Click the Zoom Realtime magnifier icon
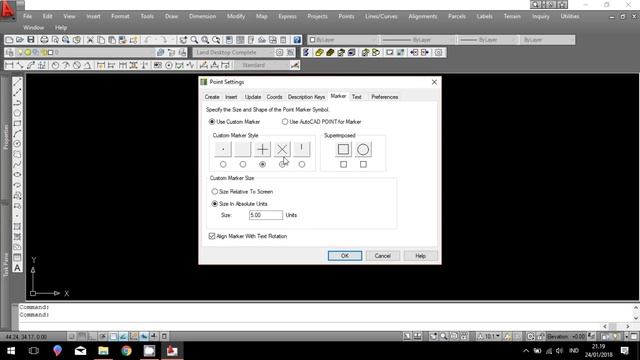This screenshot has height=360, width=640. (x=194, y=40)
